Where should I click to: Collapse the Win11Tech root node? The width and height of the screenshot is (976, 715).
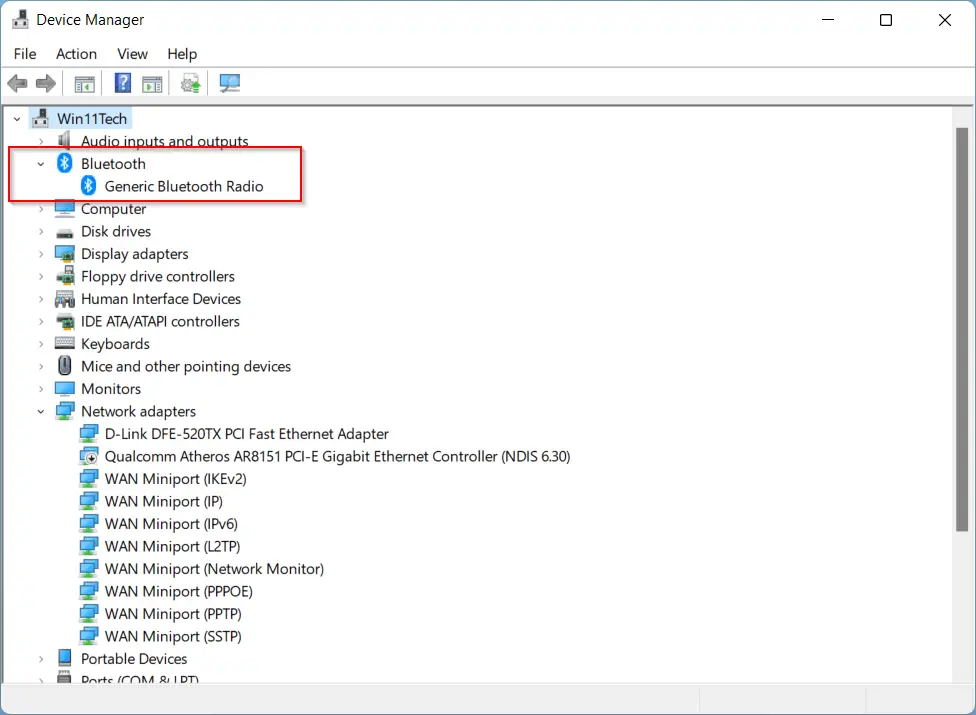tap(17, 119)
